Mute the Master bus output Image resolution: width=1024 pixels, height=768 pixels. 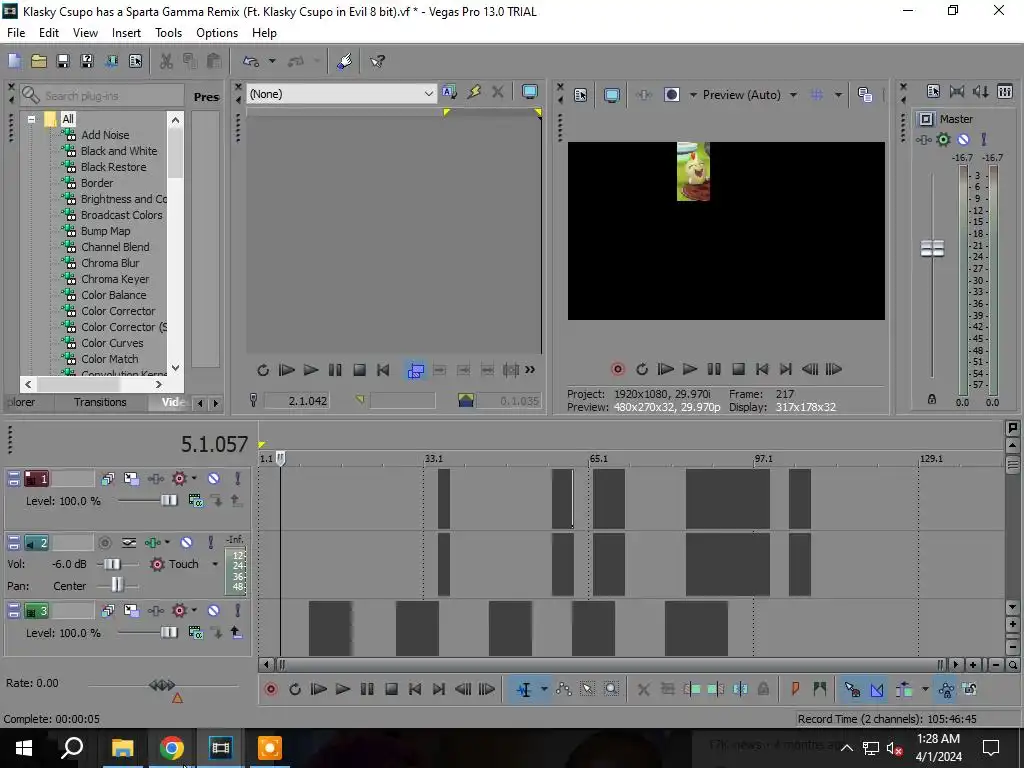963,139
